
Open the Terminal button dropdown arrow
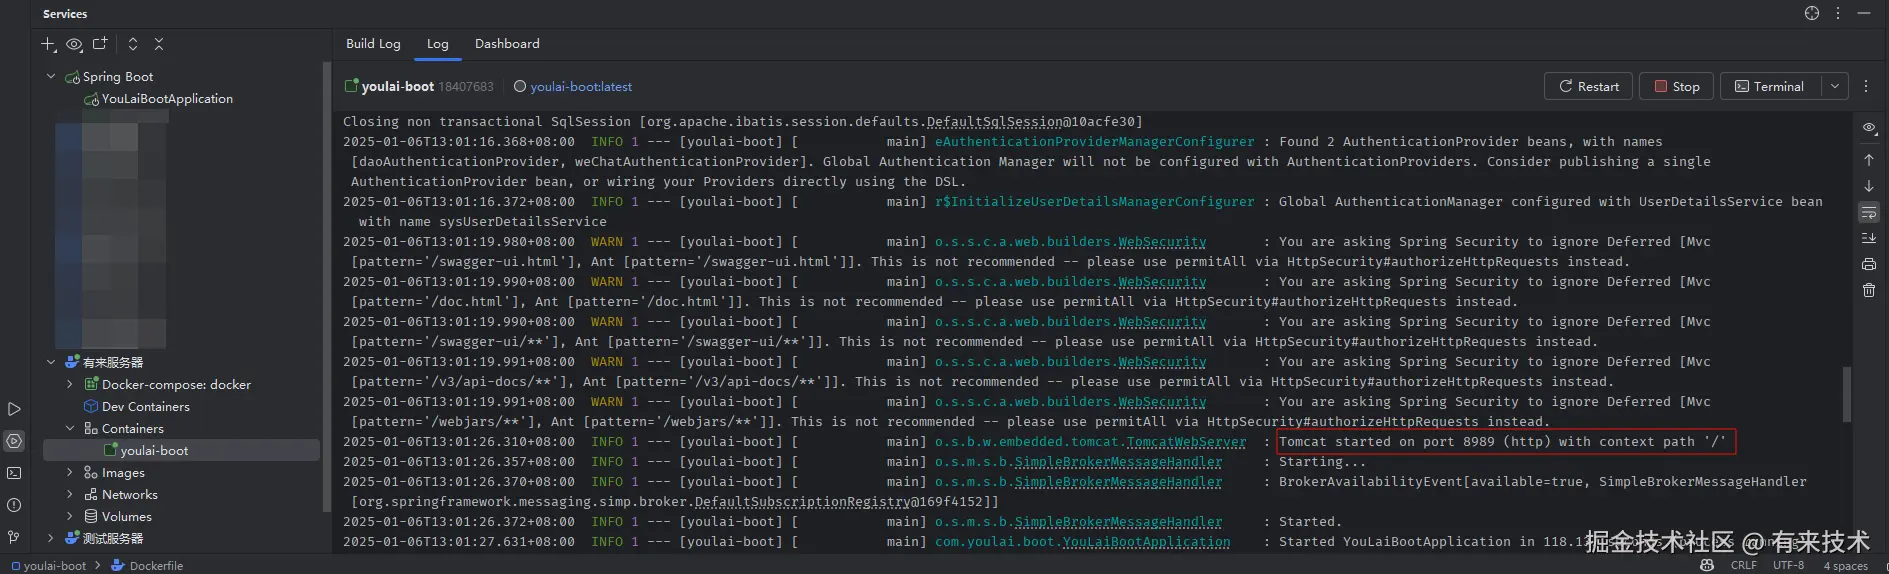point(1835,86)
